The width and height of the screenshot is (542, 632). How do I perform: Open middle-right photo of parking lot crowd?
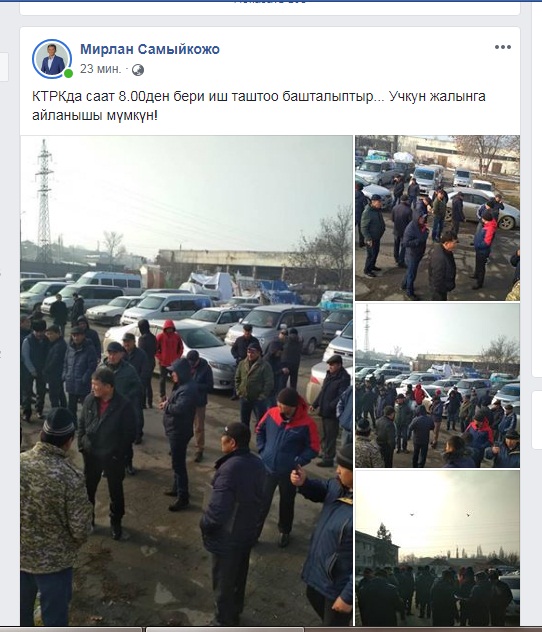pos(437,386)
